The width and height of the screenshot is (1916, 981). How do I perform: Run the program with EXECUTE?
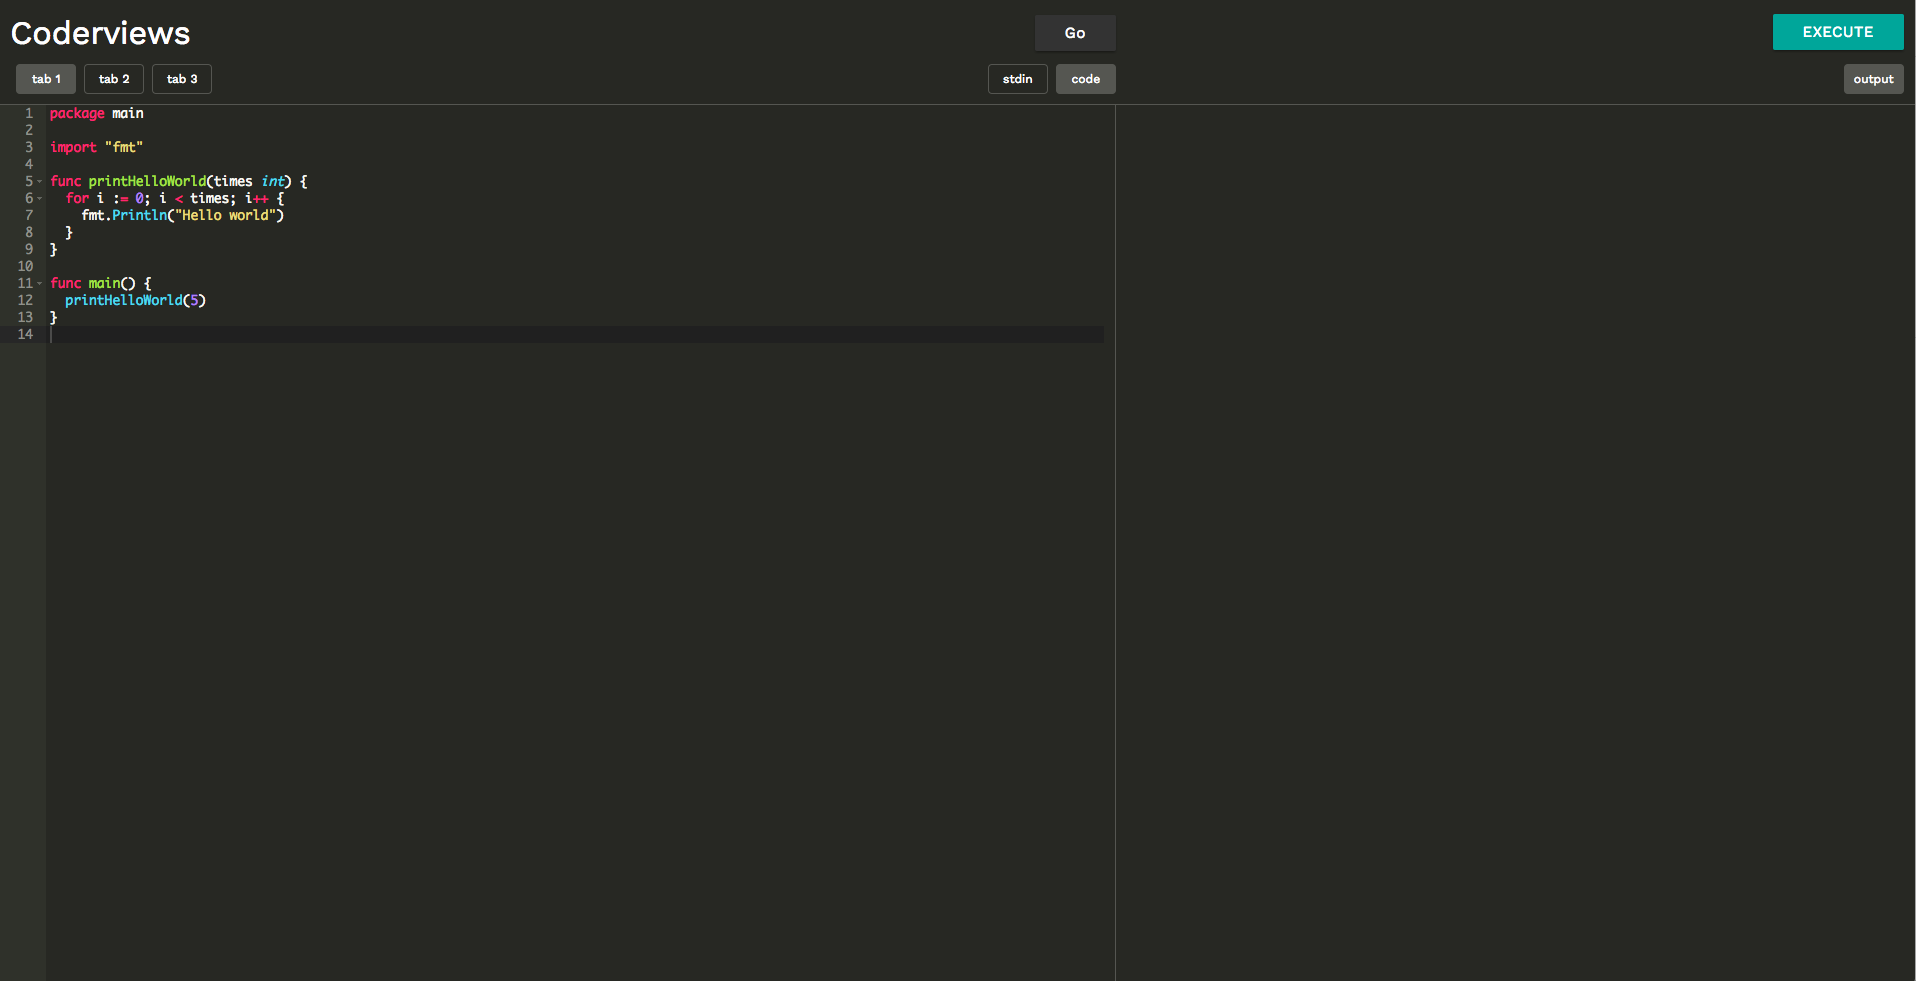(x=1838, y=31)
